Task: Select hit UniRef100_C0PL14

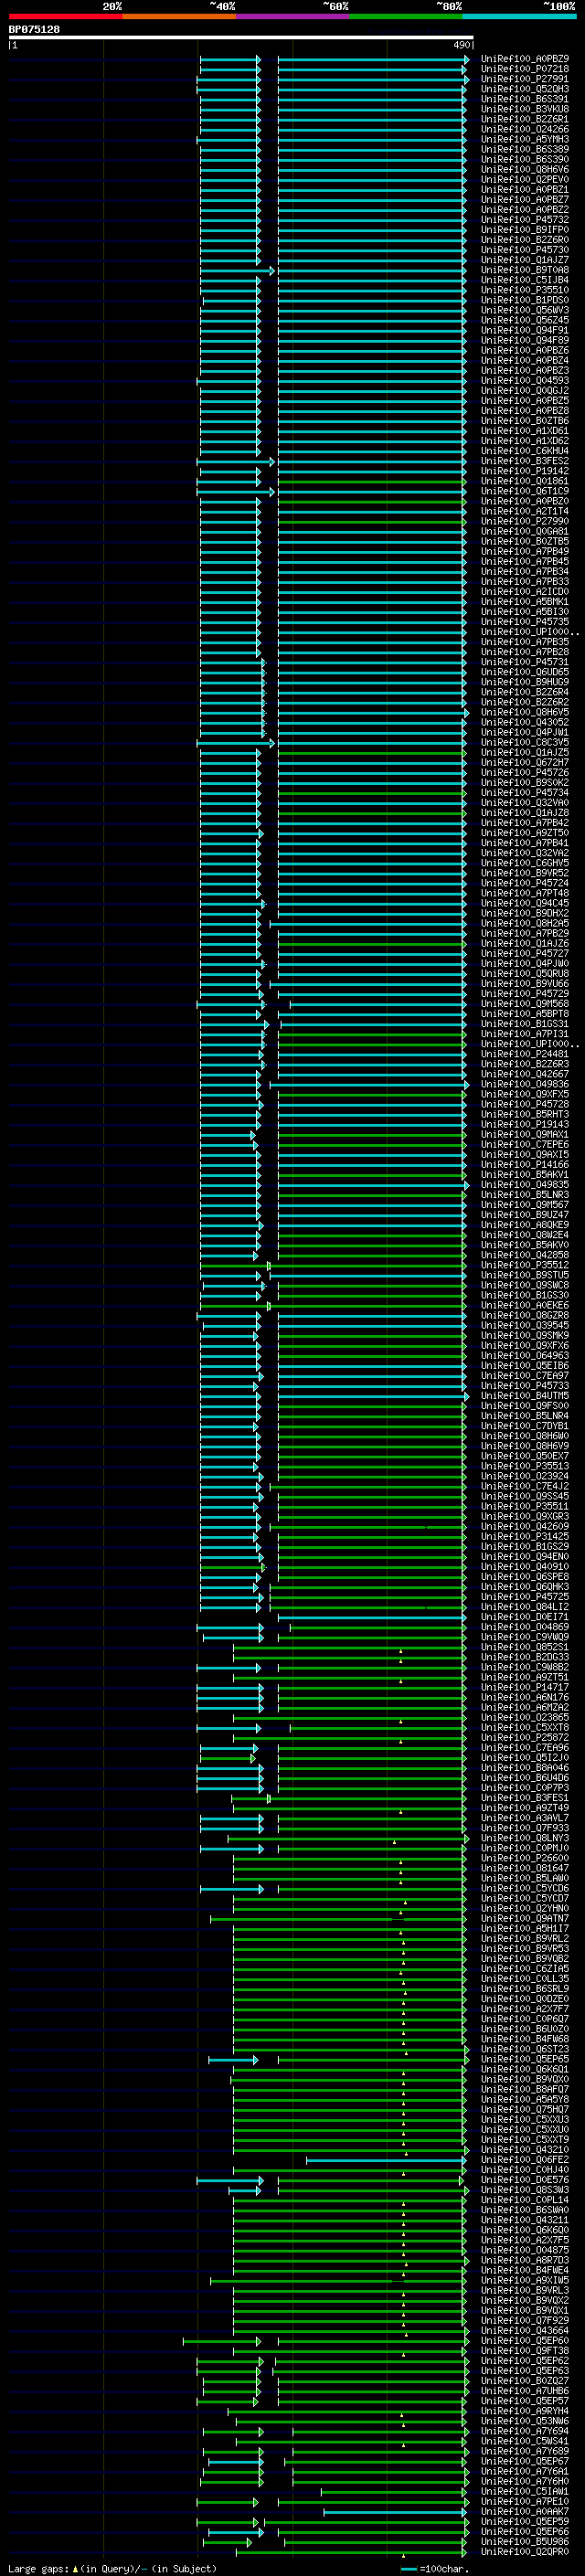Action: (x=525, y=2200)
